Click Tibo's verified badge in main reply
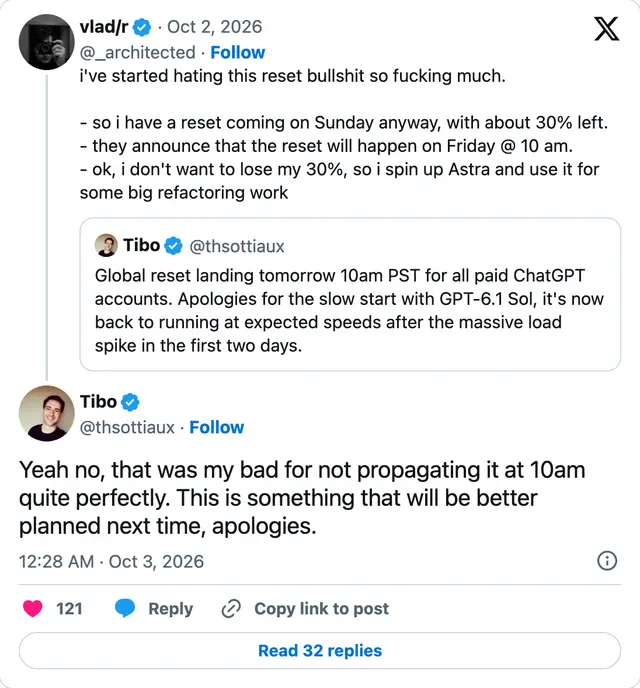Viewport: 640px width, 688px height. pos(130,402)
